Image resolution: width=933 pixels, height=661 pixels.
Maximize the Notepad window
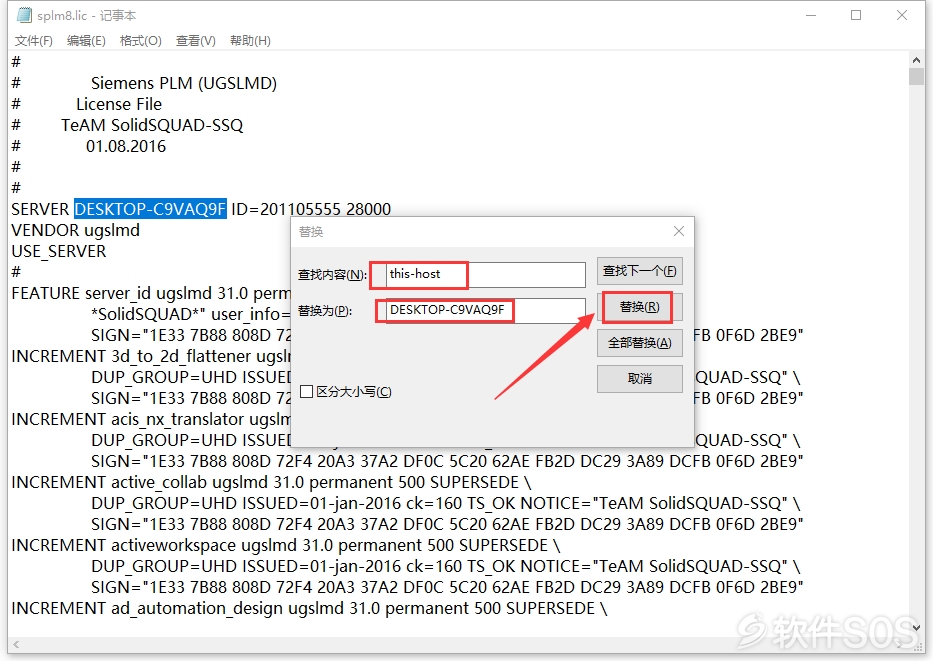(856, 15)
